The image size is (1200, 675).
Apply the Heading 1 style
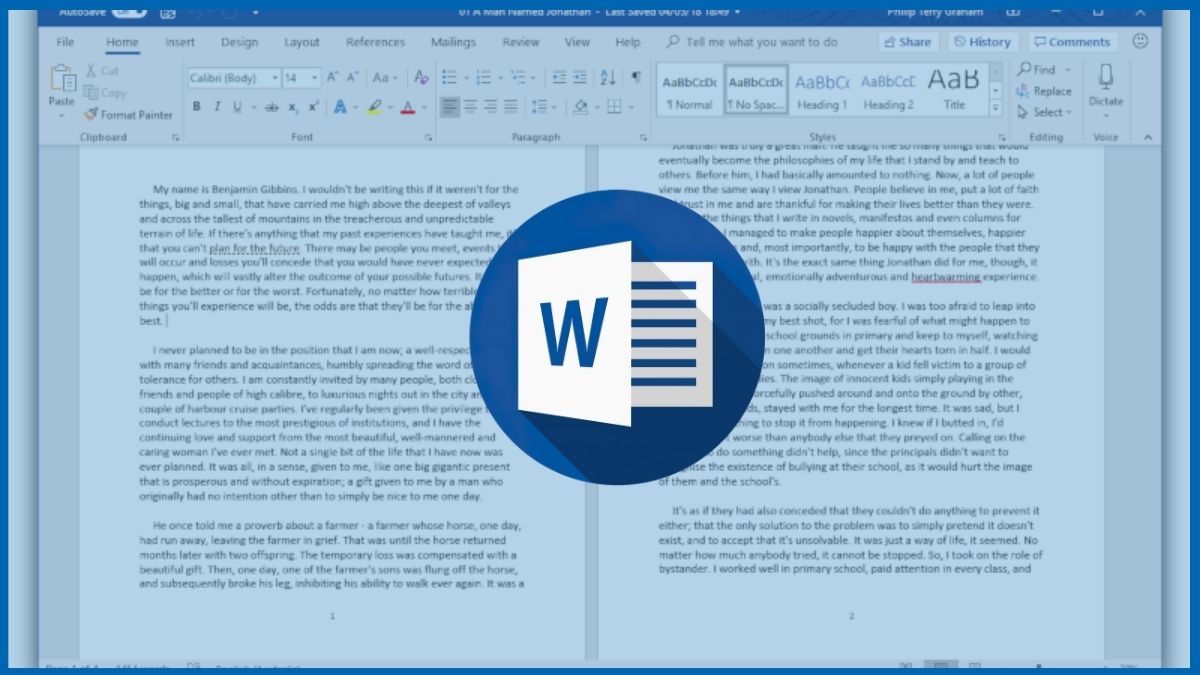pos(822,88)
